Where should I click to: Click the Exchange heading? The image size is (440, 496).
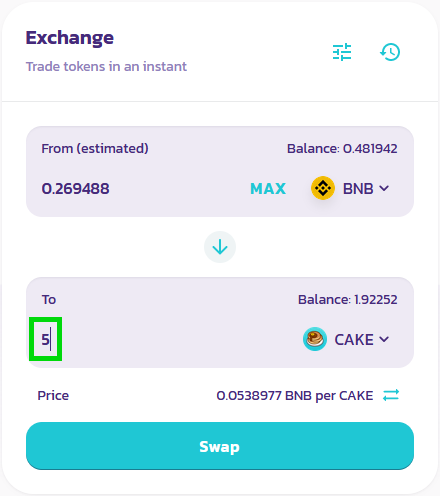(70, 38)
